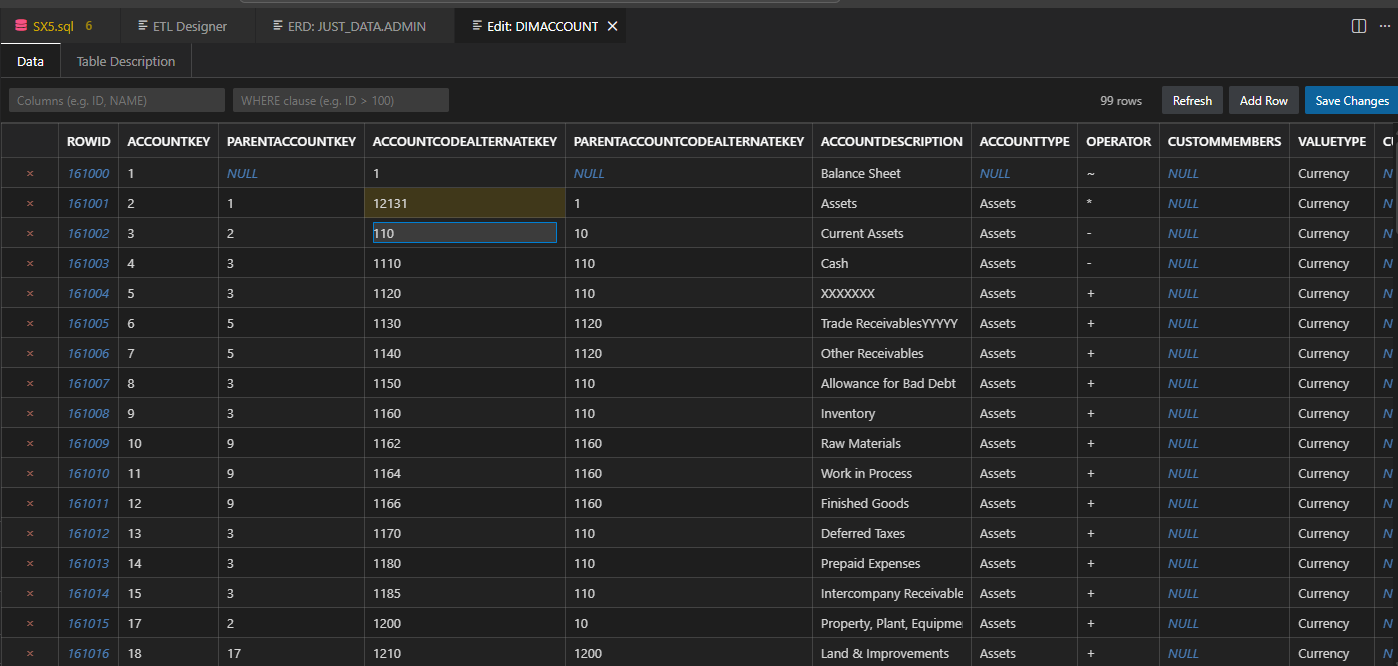Click the ACCOUNTKEY column header
The width and height of the screenshot is (1398, 666).
(x=169, y=141)
